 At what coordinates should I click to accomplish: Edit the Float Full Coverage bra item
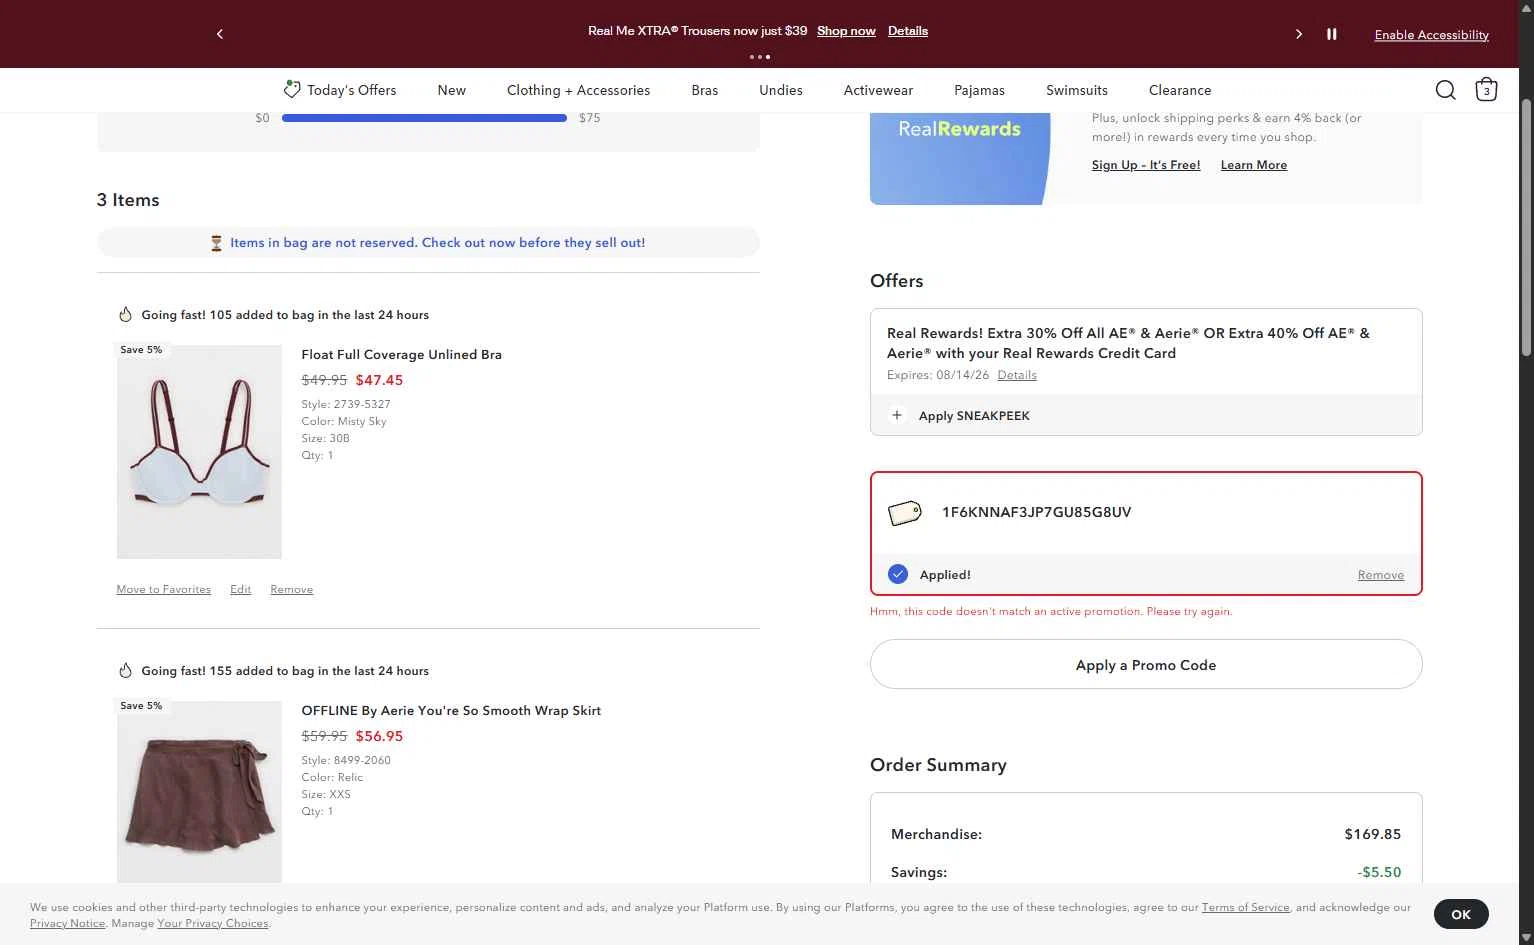[x=240, y=590]
